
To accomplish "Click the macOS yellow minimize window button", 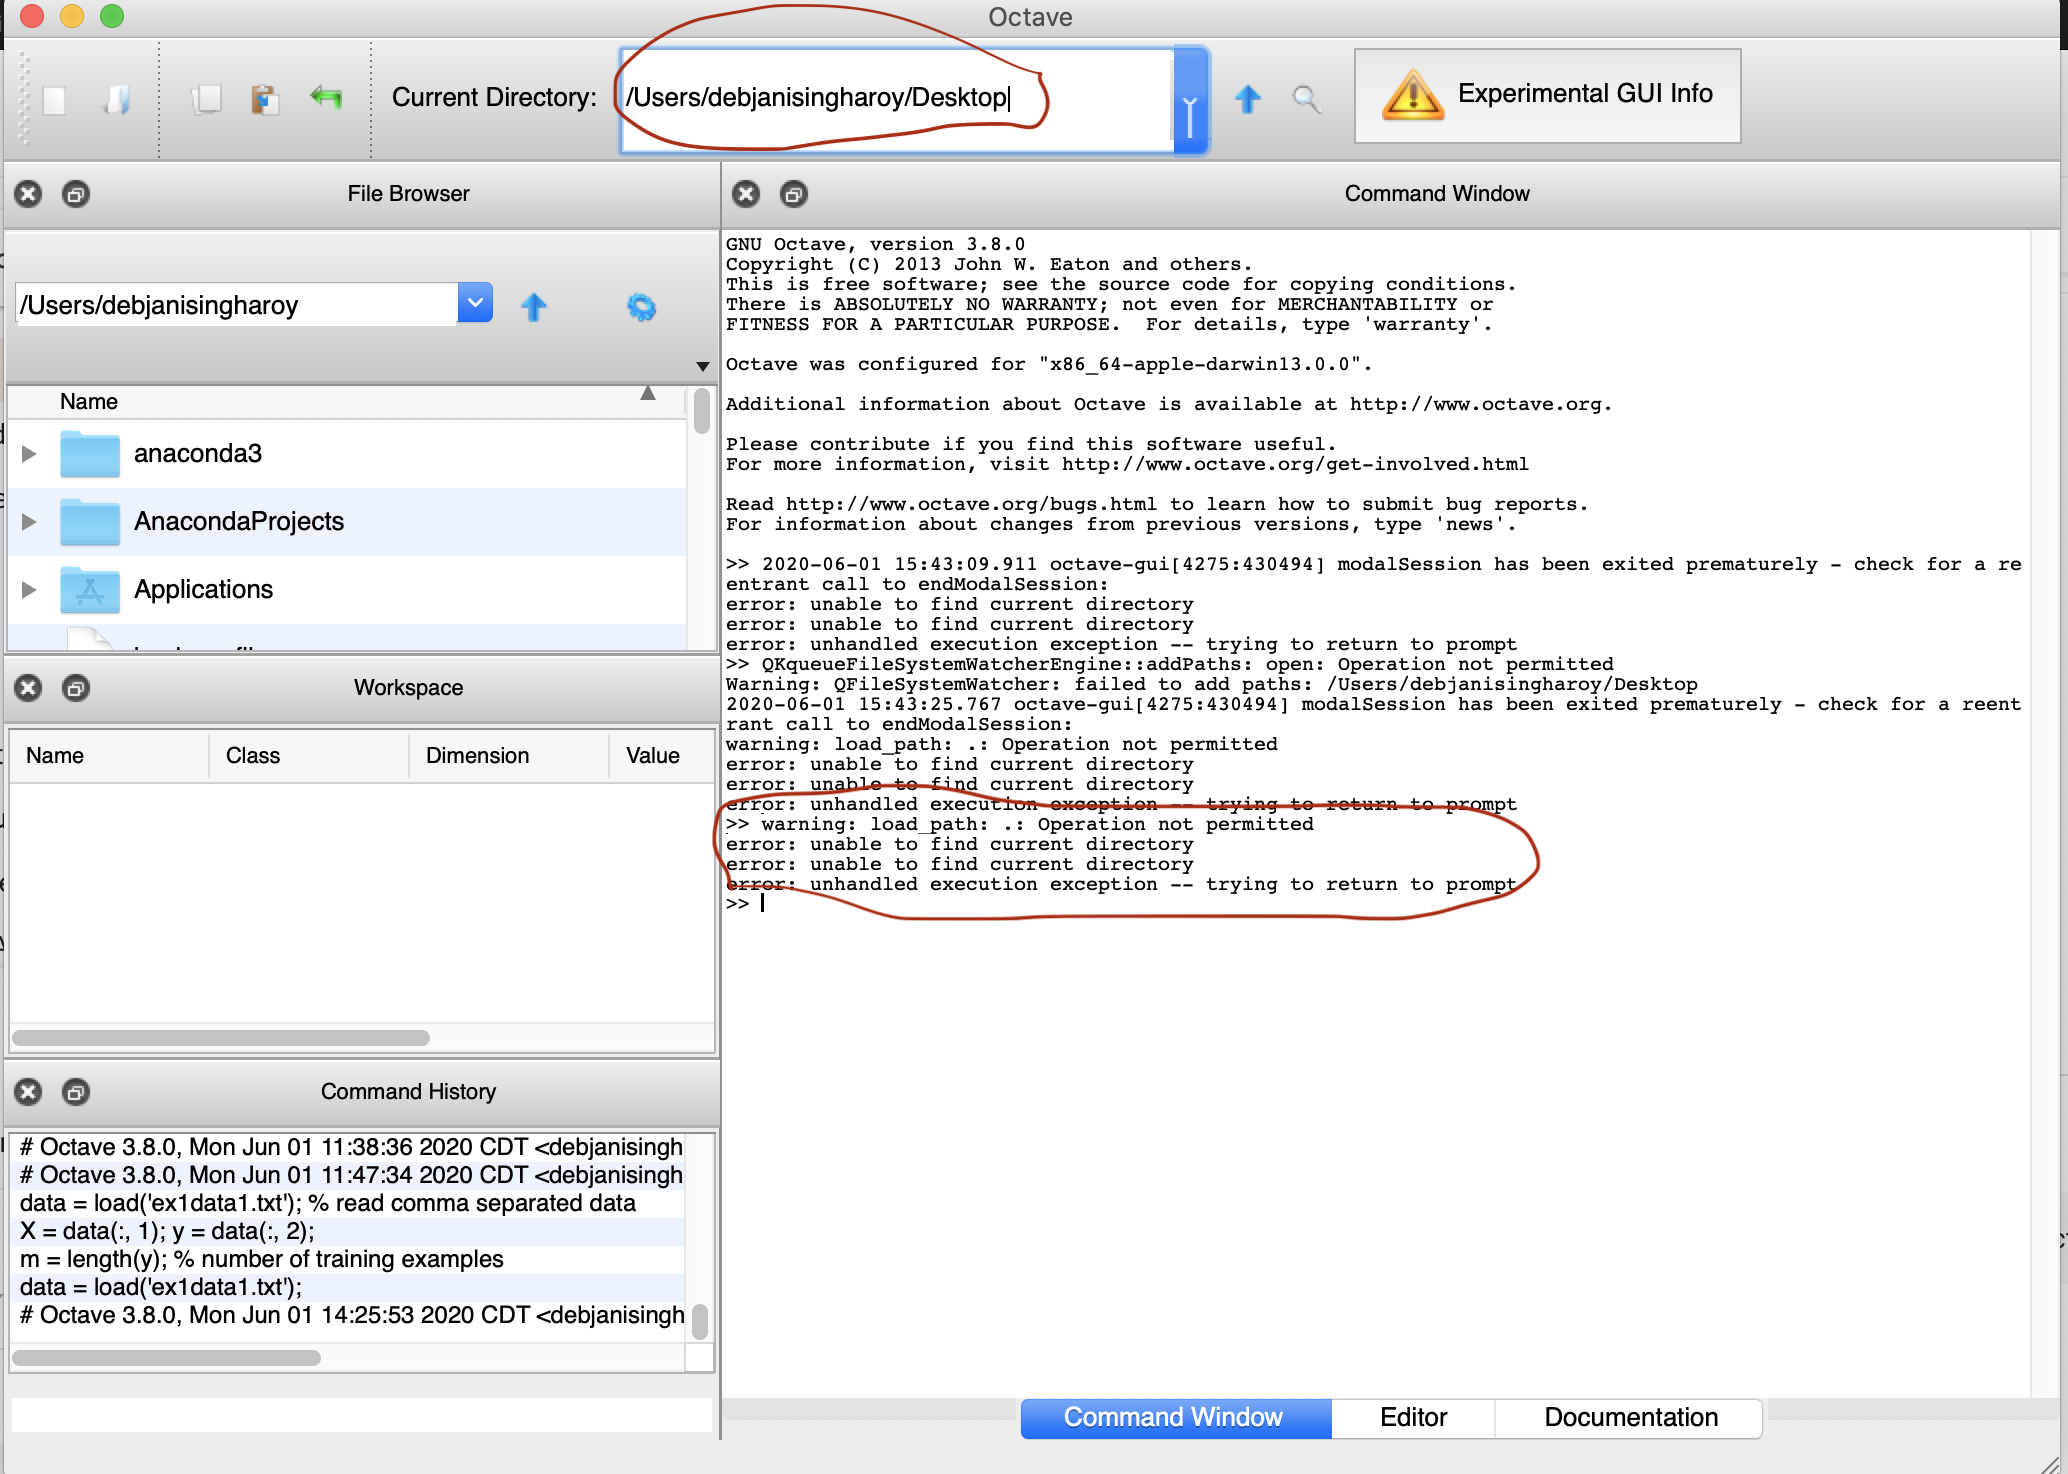I will coord(72,16).
